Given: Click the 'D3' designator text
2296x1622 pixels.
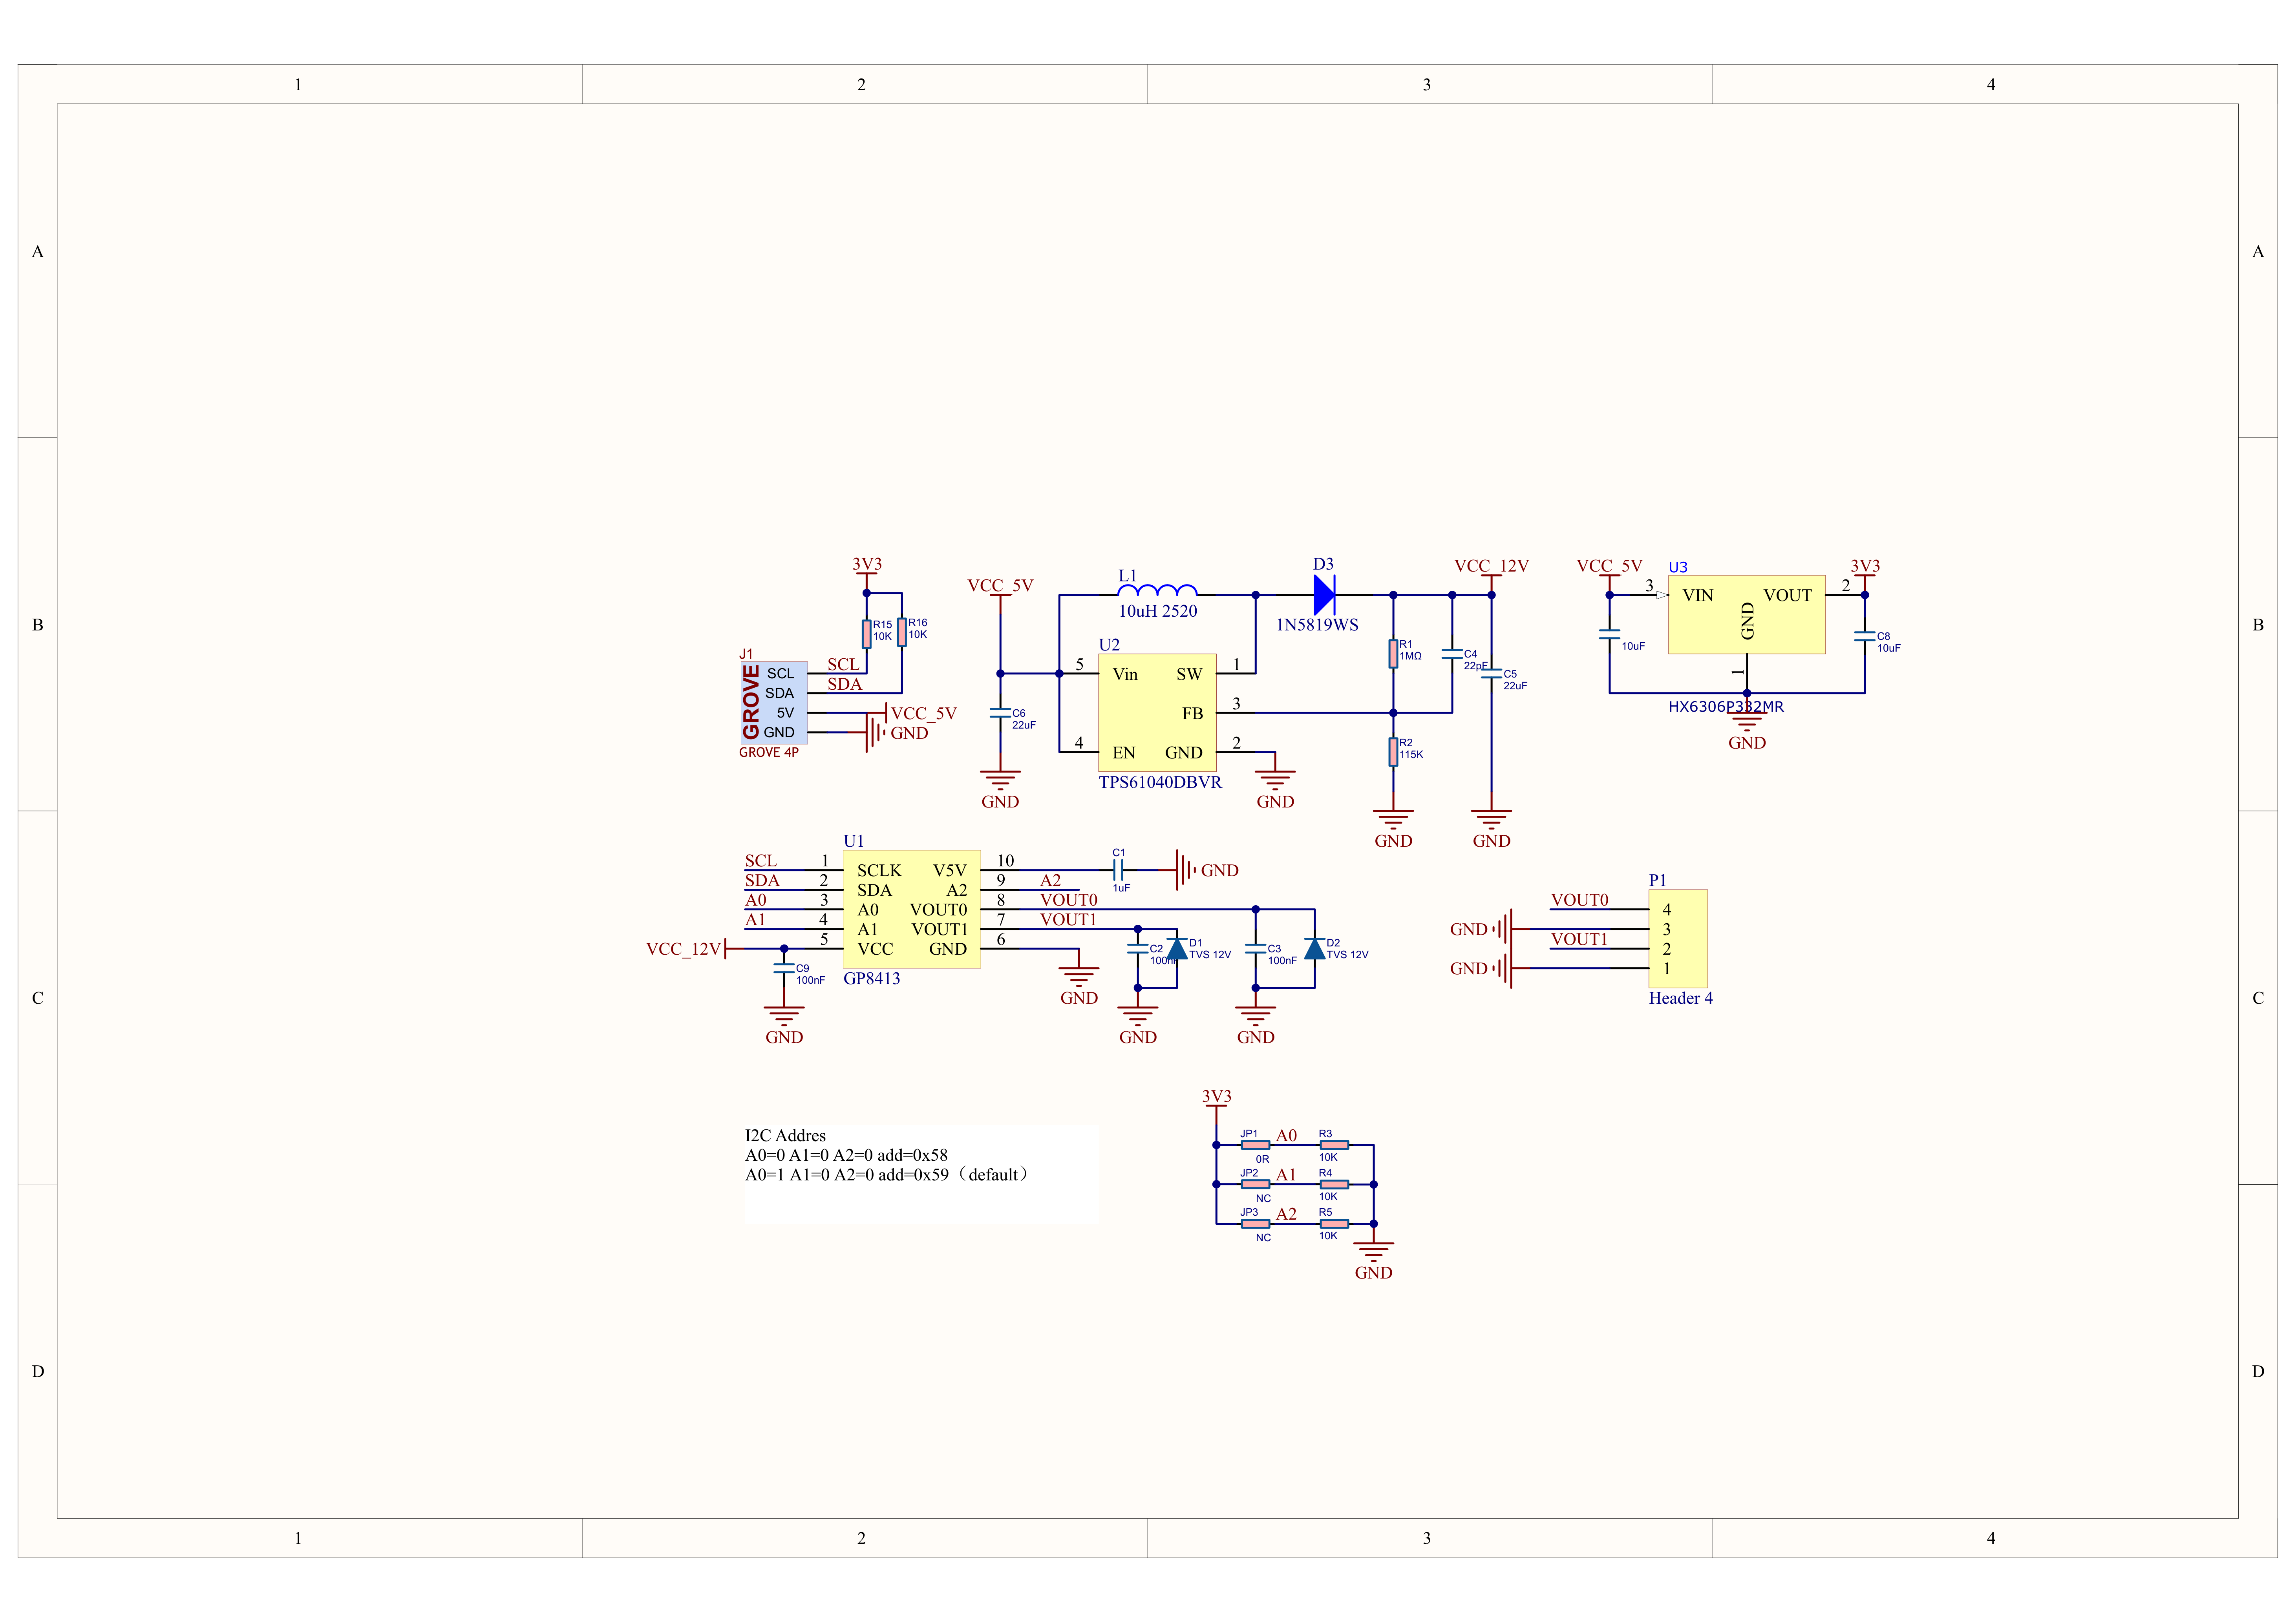Looking at the screenshot, I should point(1323,564).
